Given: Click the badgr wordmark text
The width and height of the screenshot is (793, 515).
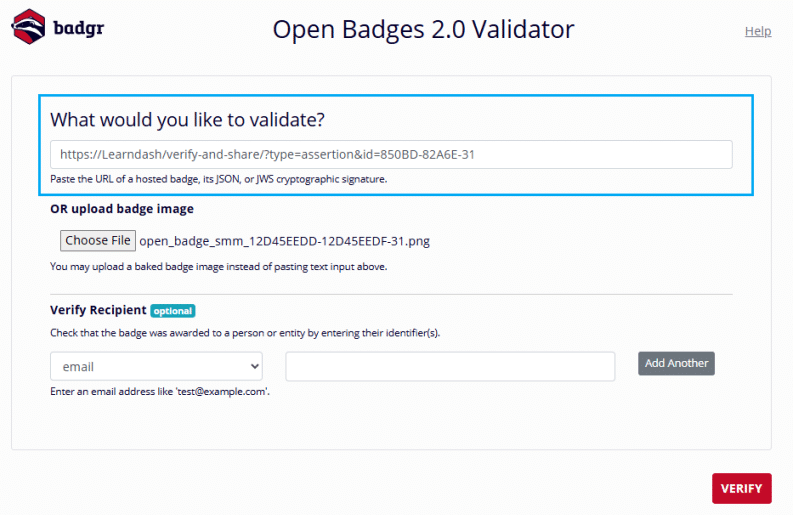Looking at the screenshot, I should 79,28.
